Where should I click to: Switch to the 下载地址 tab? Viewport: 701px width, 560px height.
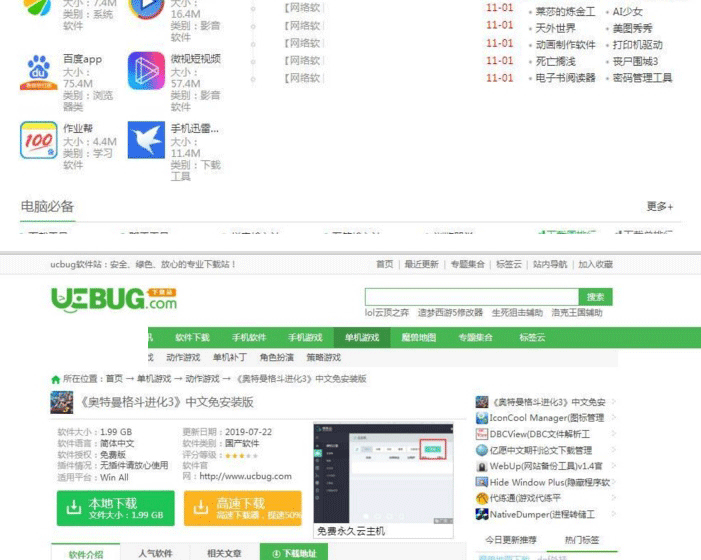[x=294, y=553]
